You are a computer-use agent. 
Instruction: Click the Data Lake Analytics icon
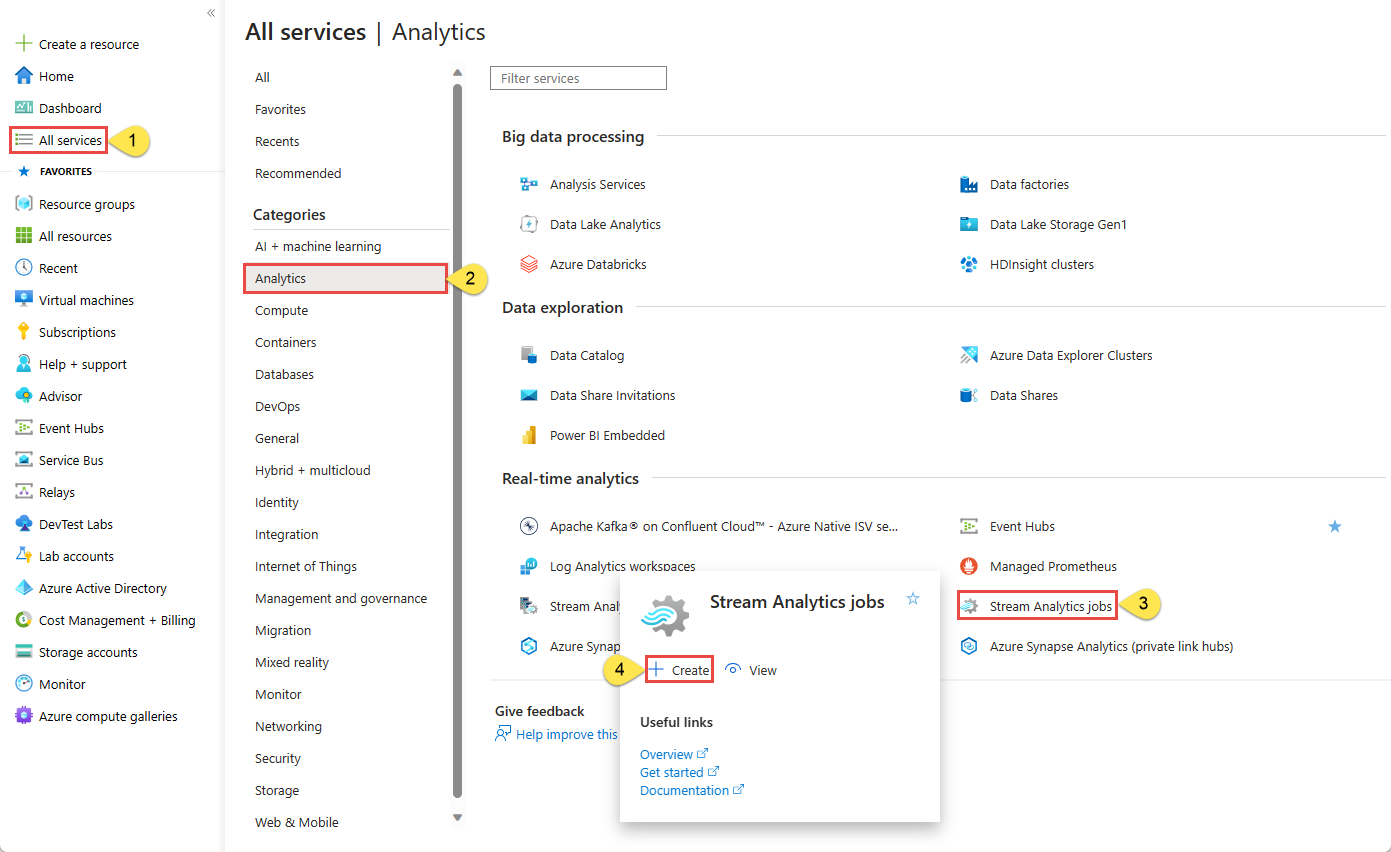530,224
